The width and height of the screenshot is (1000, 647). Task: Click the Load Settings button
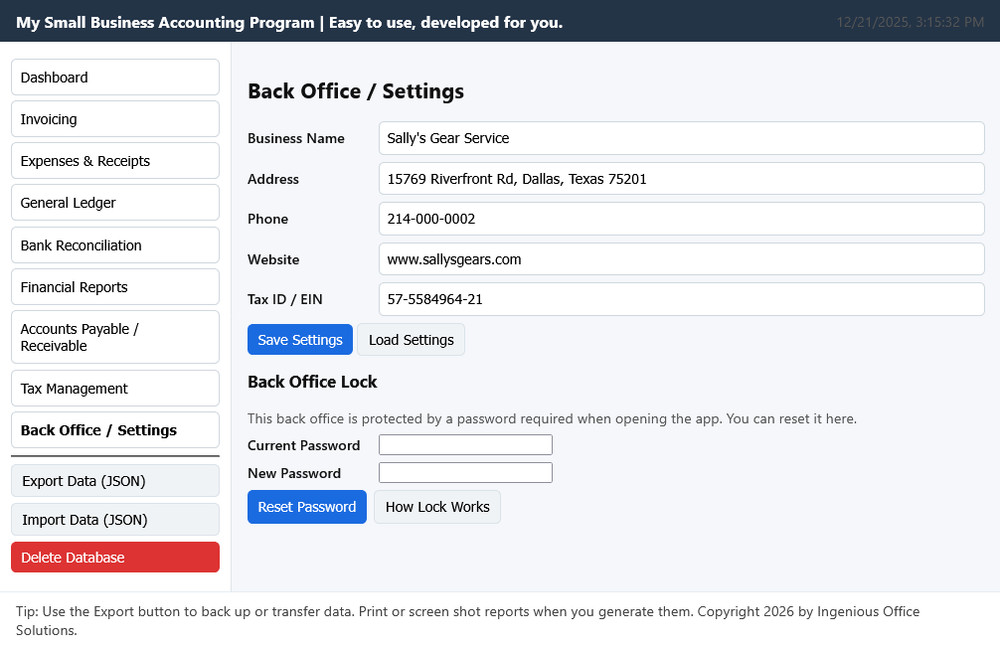(x=411, y=340)
